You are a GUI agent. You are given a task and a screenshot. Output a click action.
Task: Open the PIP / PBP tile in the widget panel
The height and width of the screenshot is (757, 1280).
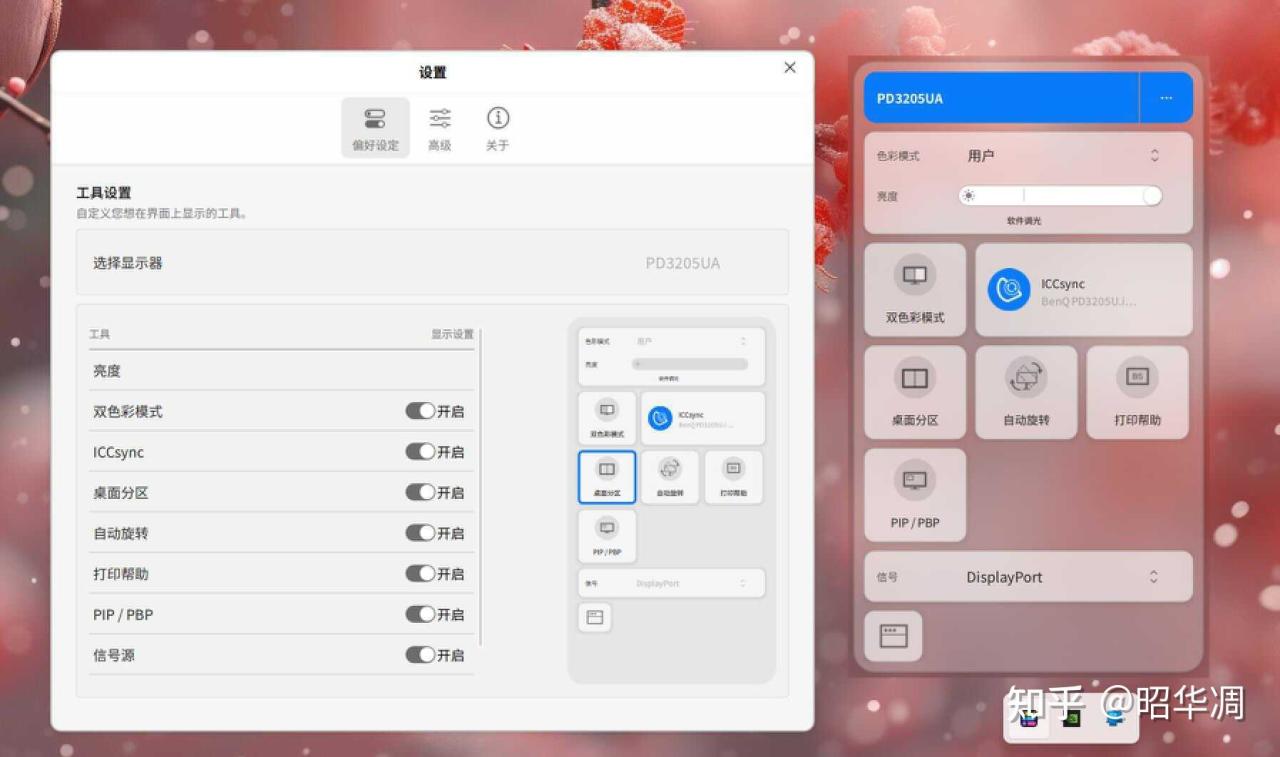(x=915, y=495)
